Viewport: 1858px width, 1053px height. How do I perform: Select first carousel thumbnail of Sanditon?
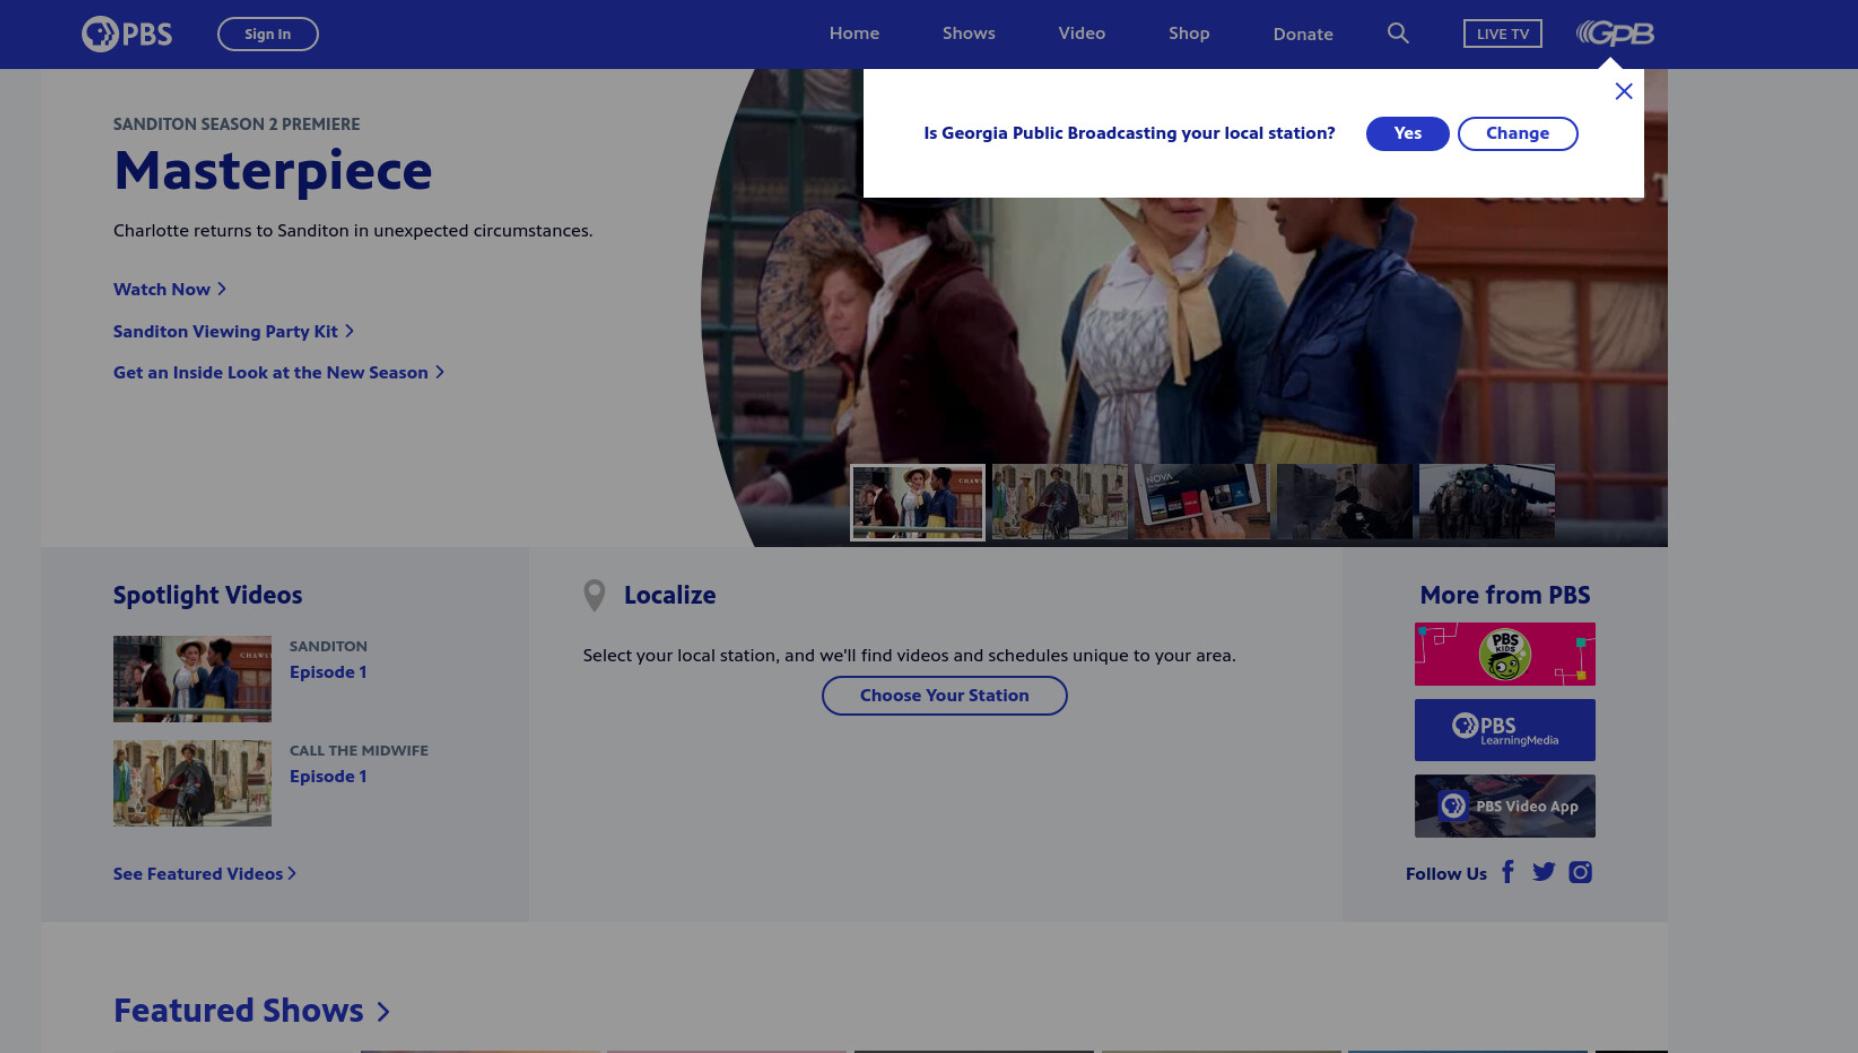tap(917, 502)
